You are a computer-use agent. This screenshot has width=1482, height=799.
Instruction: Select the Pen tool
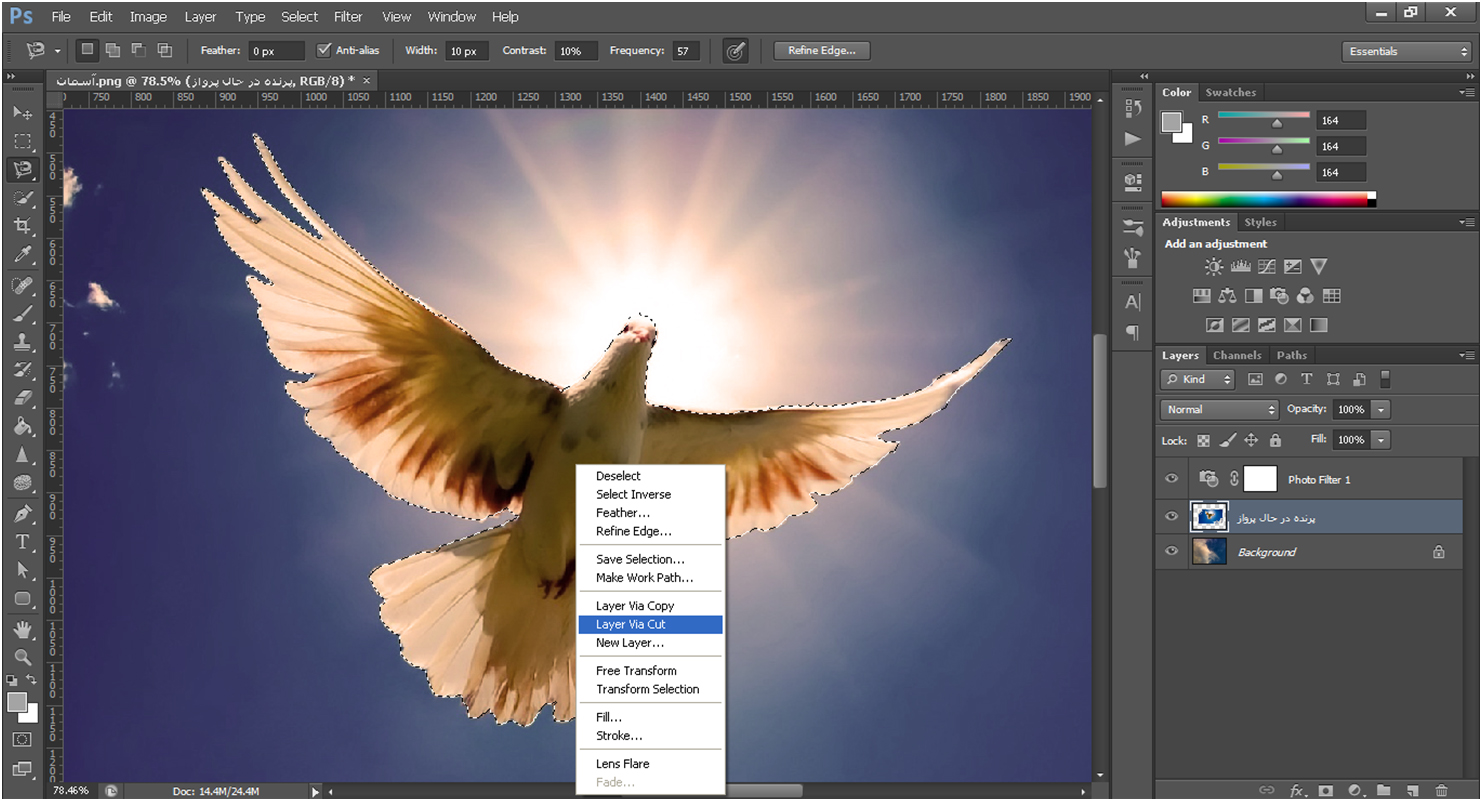[22, 514]
